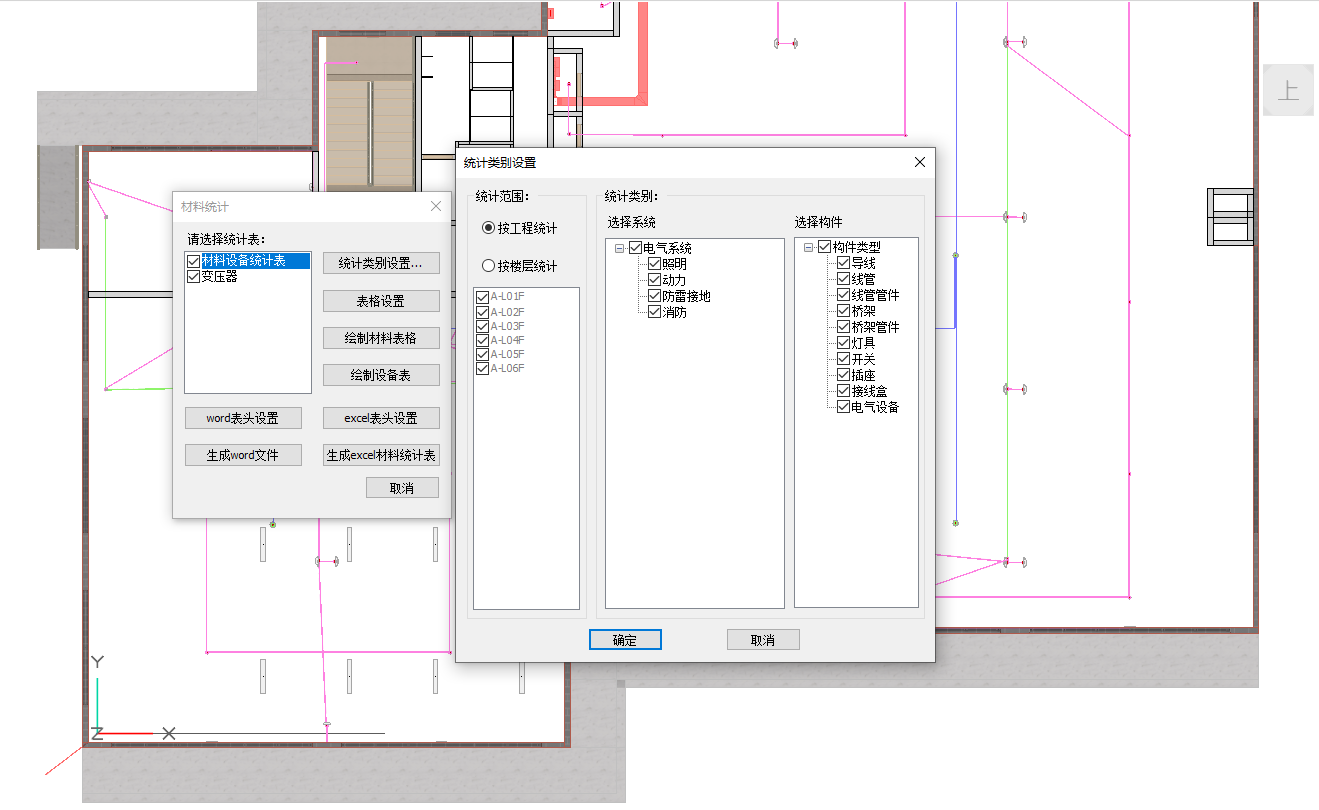The image size is (1319, 810).
Task: Click the 绘制材料表格 button
Action: click(381, 338)
